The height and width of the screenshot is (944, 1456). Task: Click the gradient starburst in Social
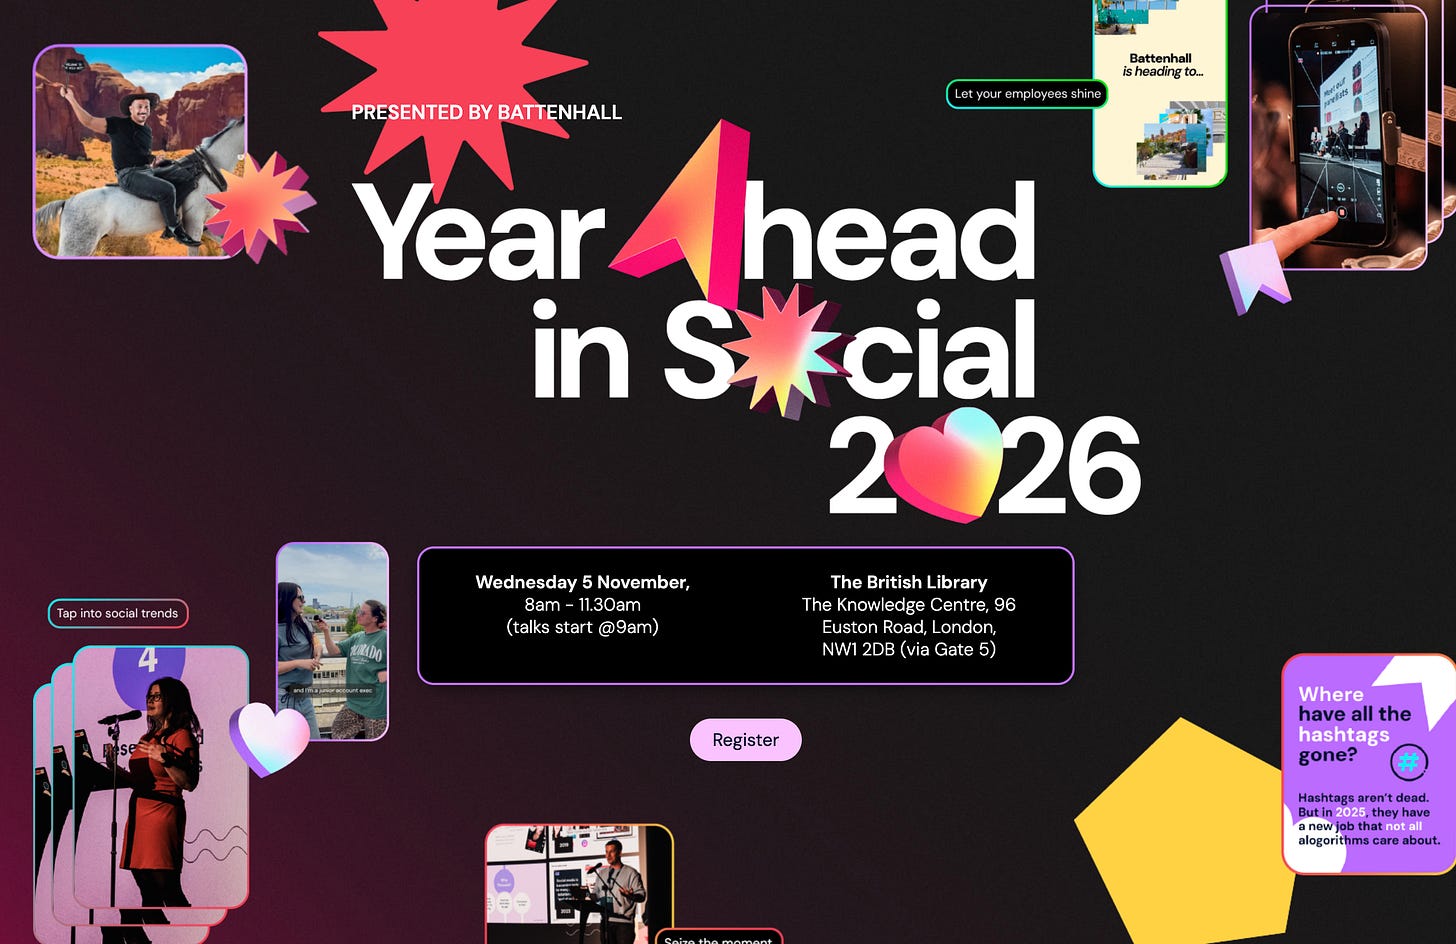787,350
